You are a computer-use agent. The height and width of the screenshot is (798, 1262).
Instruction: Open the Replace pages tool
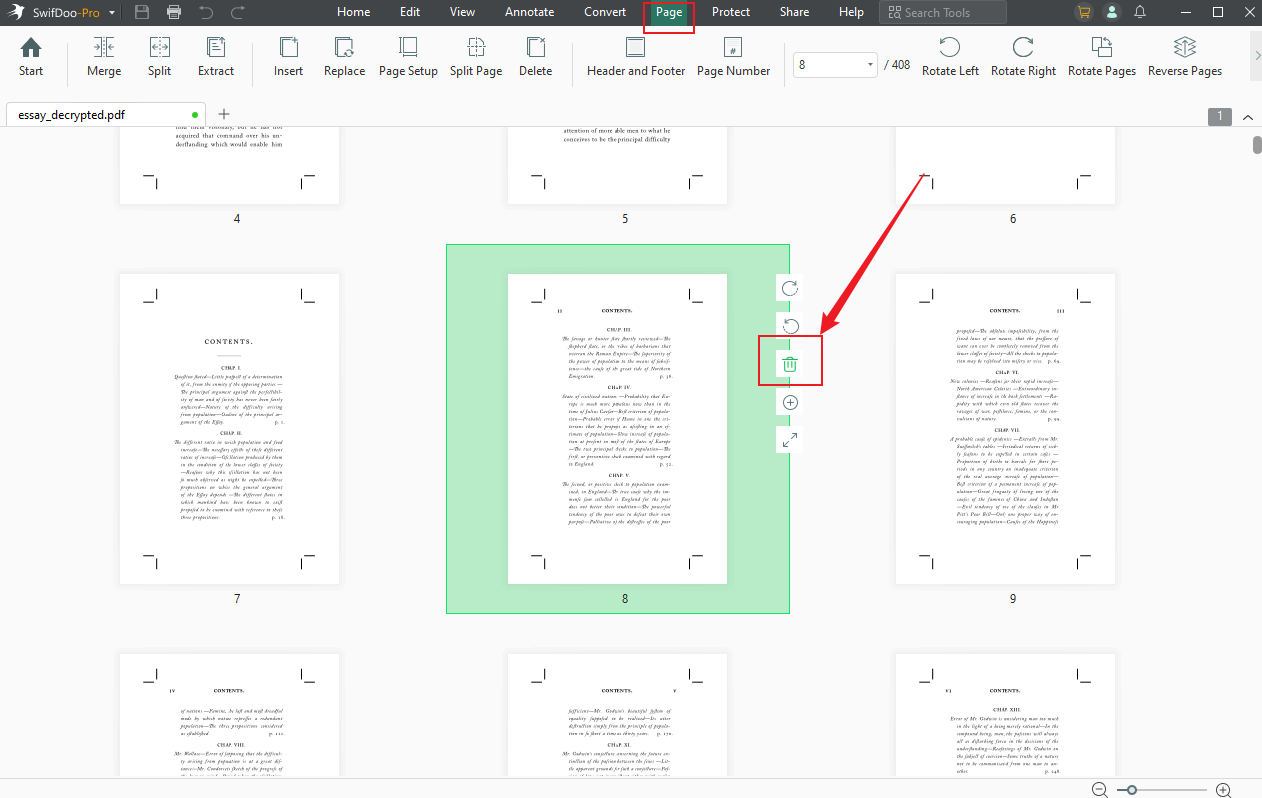[x=344, y=57]
